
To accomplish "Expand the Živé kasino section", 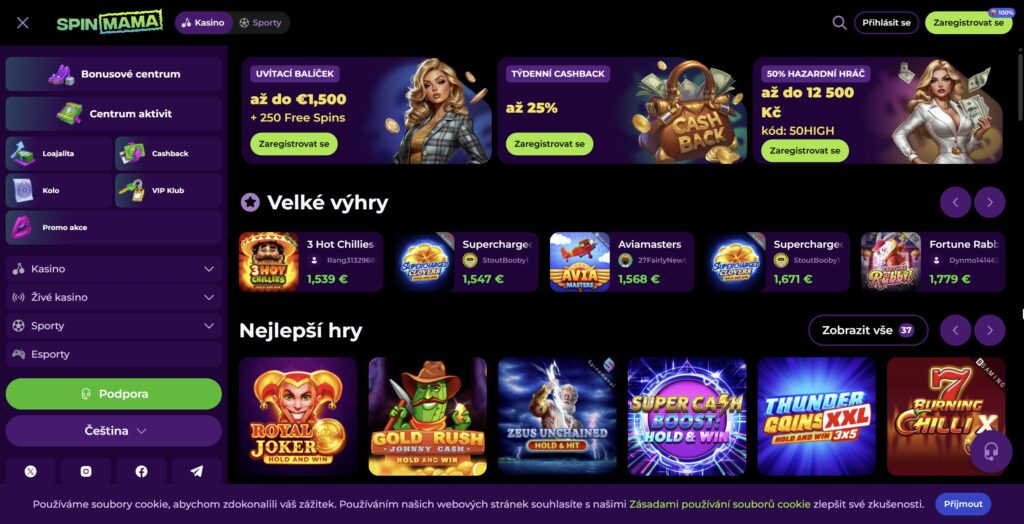I will coord(114,297).
